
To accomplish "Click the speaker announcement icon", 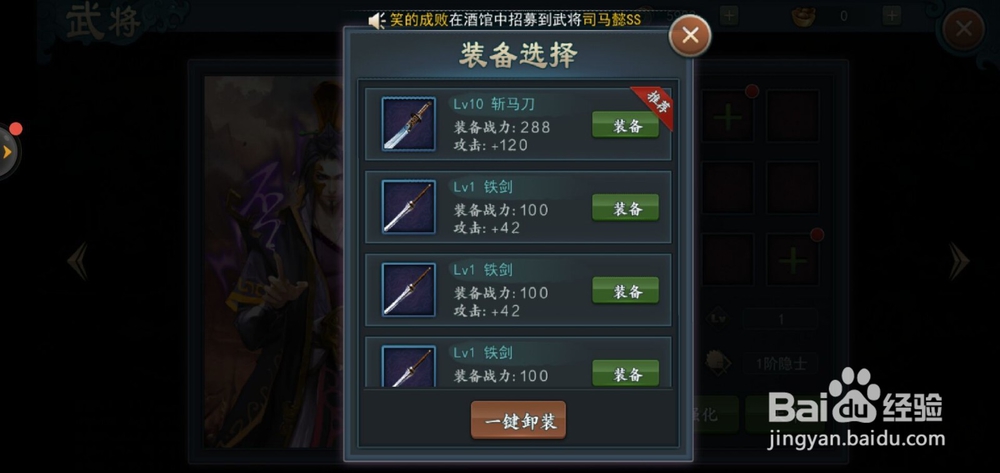I will click(377, 21).
